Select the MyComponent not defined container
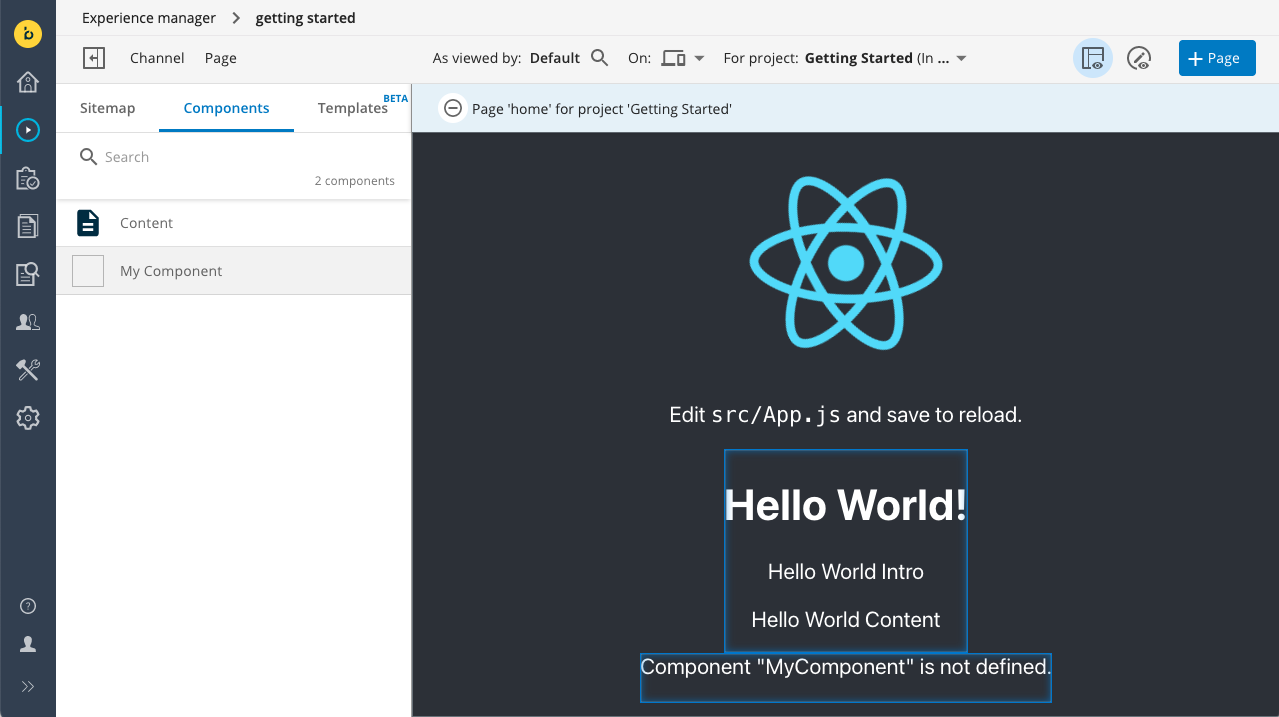This screenshot has height=717, width=1279. pyautogui.click(x=846, y=677)
